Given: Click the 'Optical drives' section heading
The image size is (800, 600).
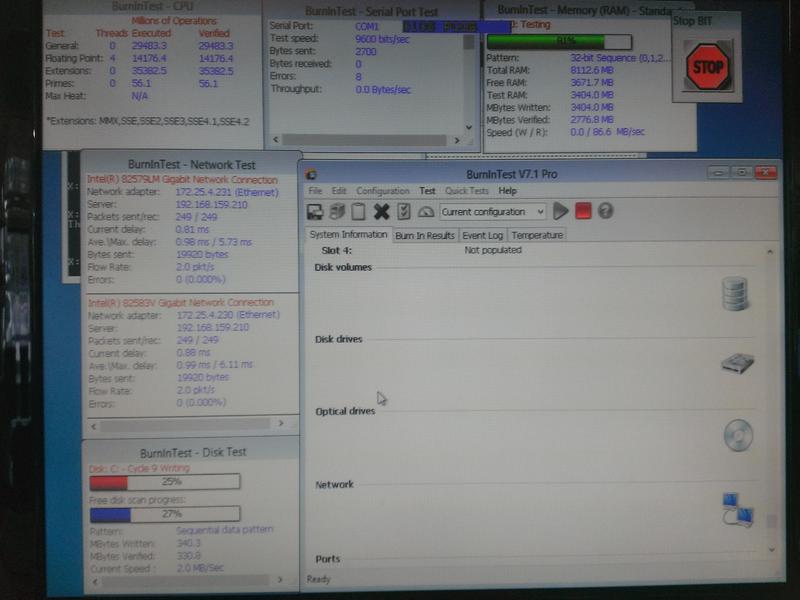Looking at the screenshot, I should click(x=345, y=411).
